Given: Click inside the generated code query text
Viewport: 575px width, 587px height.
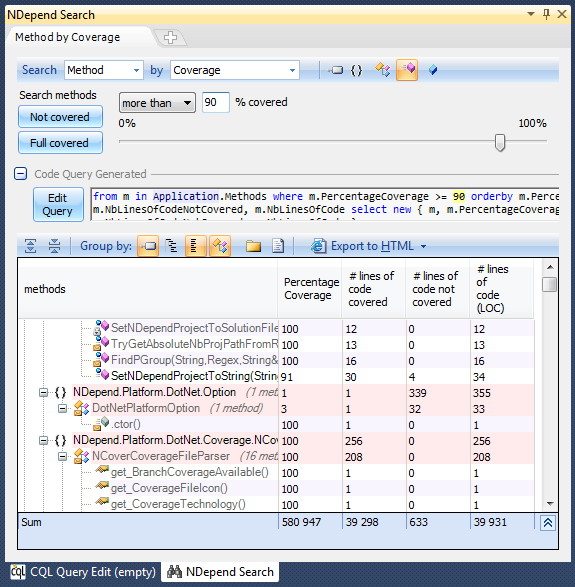Looking at the screenshot, I should click(325, 204).
